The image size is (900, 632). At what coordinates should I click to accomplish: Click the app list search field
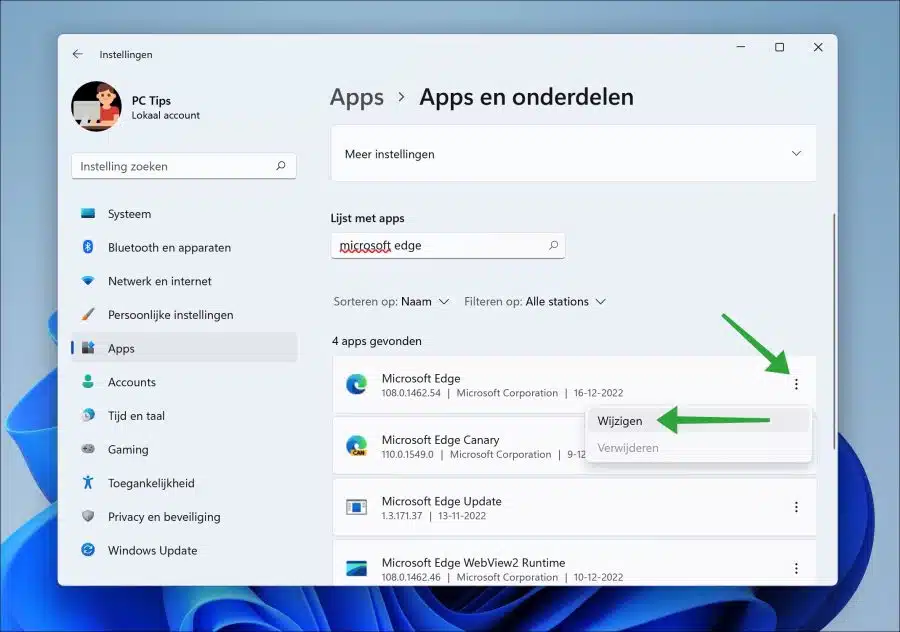tap(448, 245)
